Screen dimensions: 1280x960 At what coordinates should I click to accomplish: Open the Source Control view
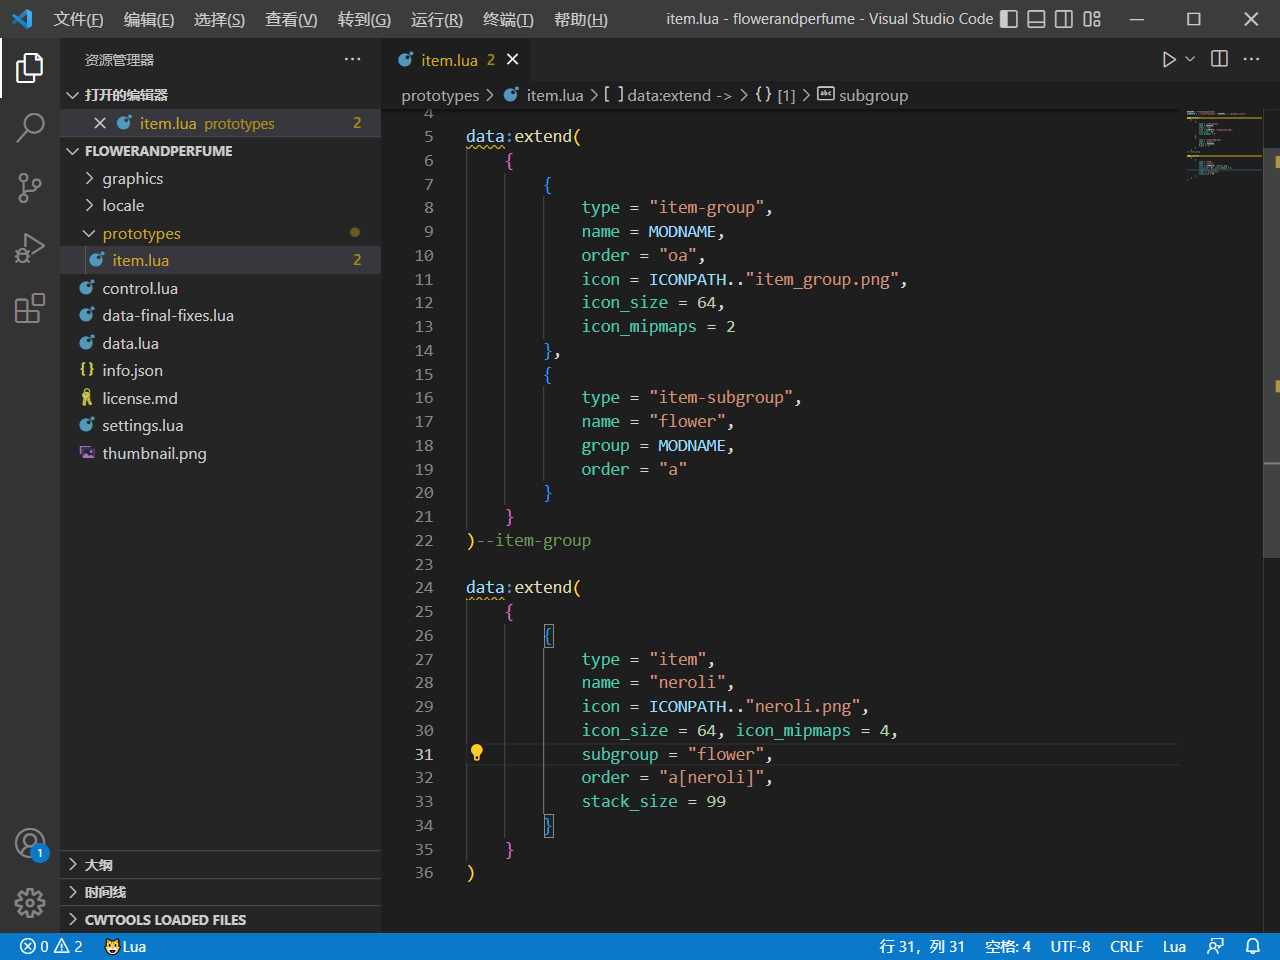click(30, 187)
